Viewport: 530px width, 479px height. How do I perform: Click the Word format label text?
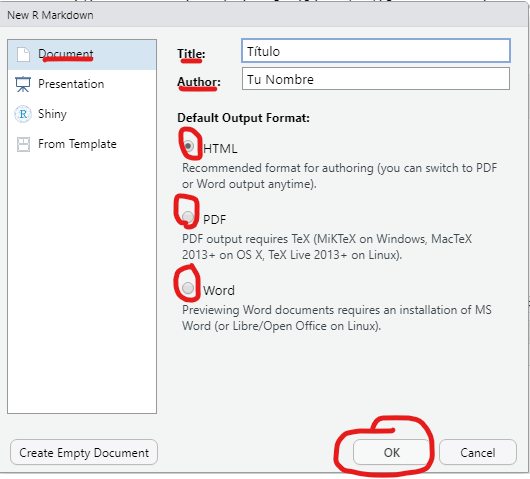tap(219, 291)
